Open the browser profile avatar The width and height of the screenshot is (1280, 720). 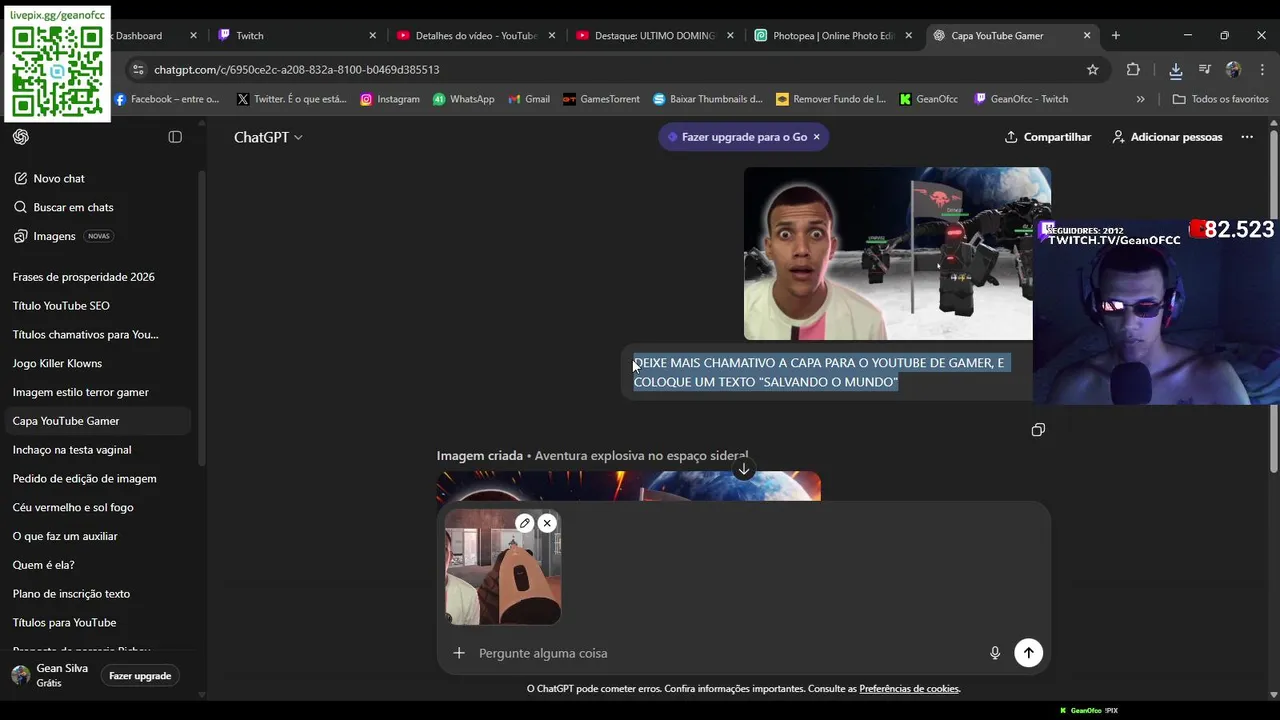click(x=1233, y=70)
